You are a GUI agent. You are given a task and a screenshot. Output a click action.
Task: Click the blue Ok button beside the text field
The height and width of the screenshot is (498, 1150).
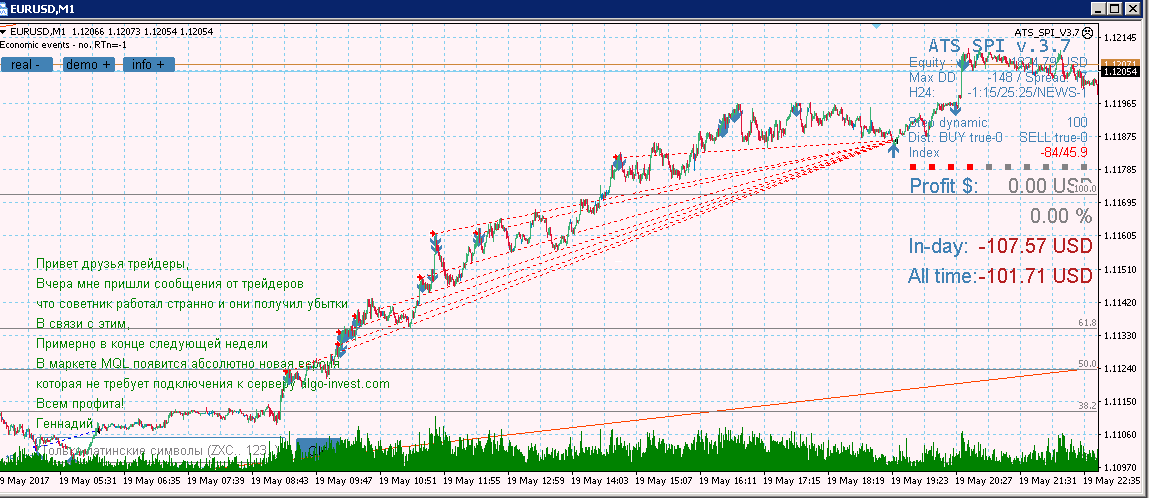pyautogui.click(x=318, y=450)
